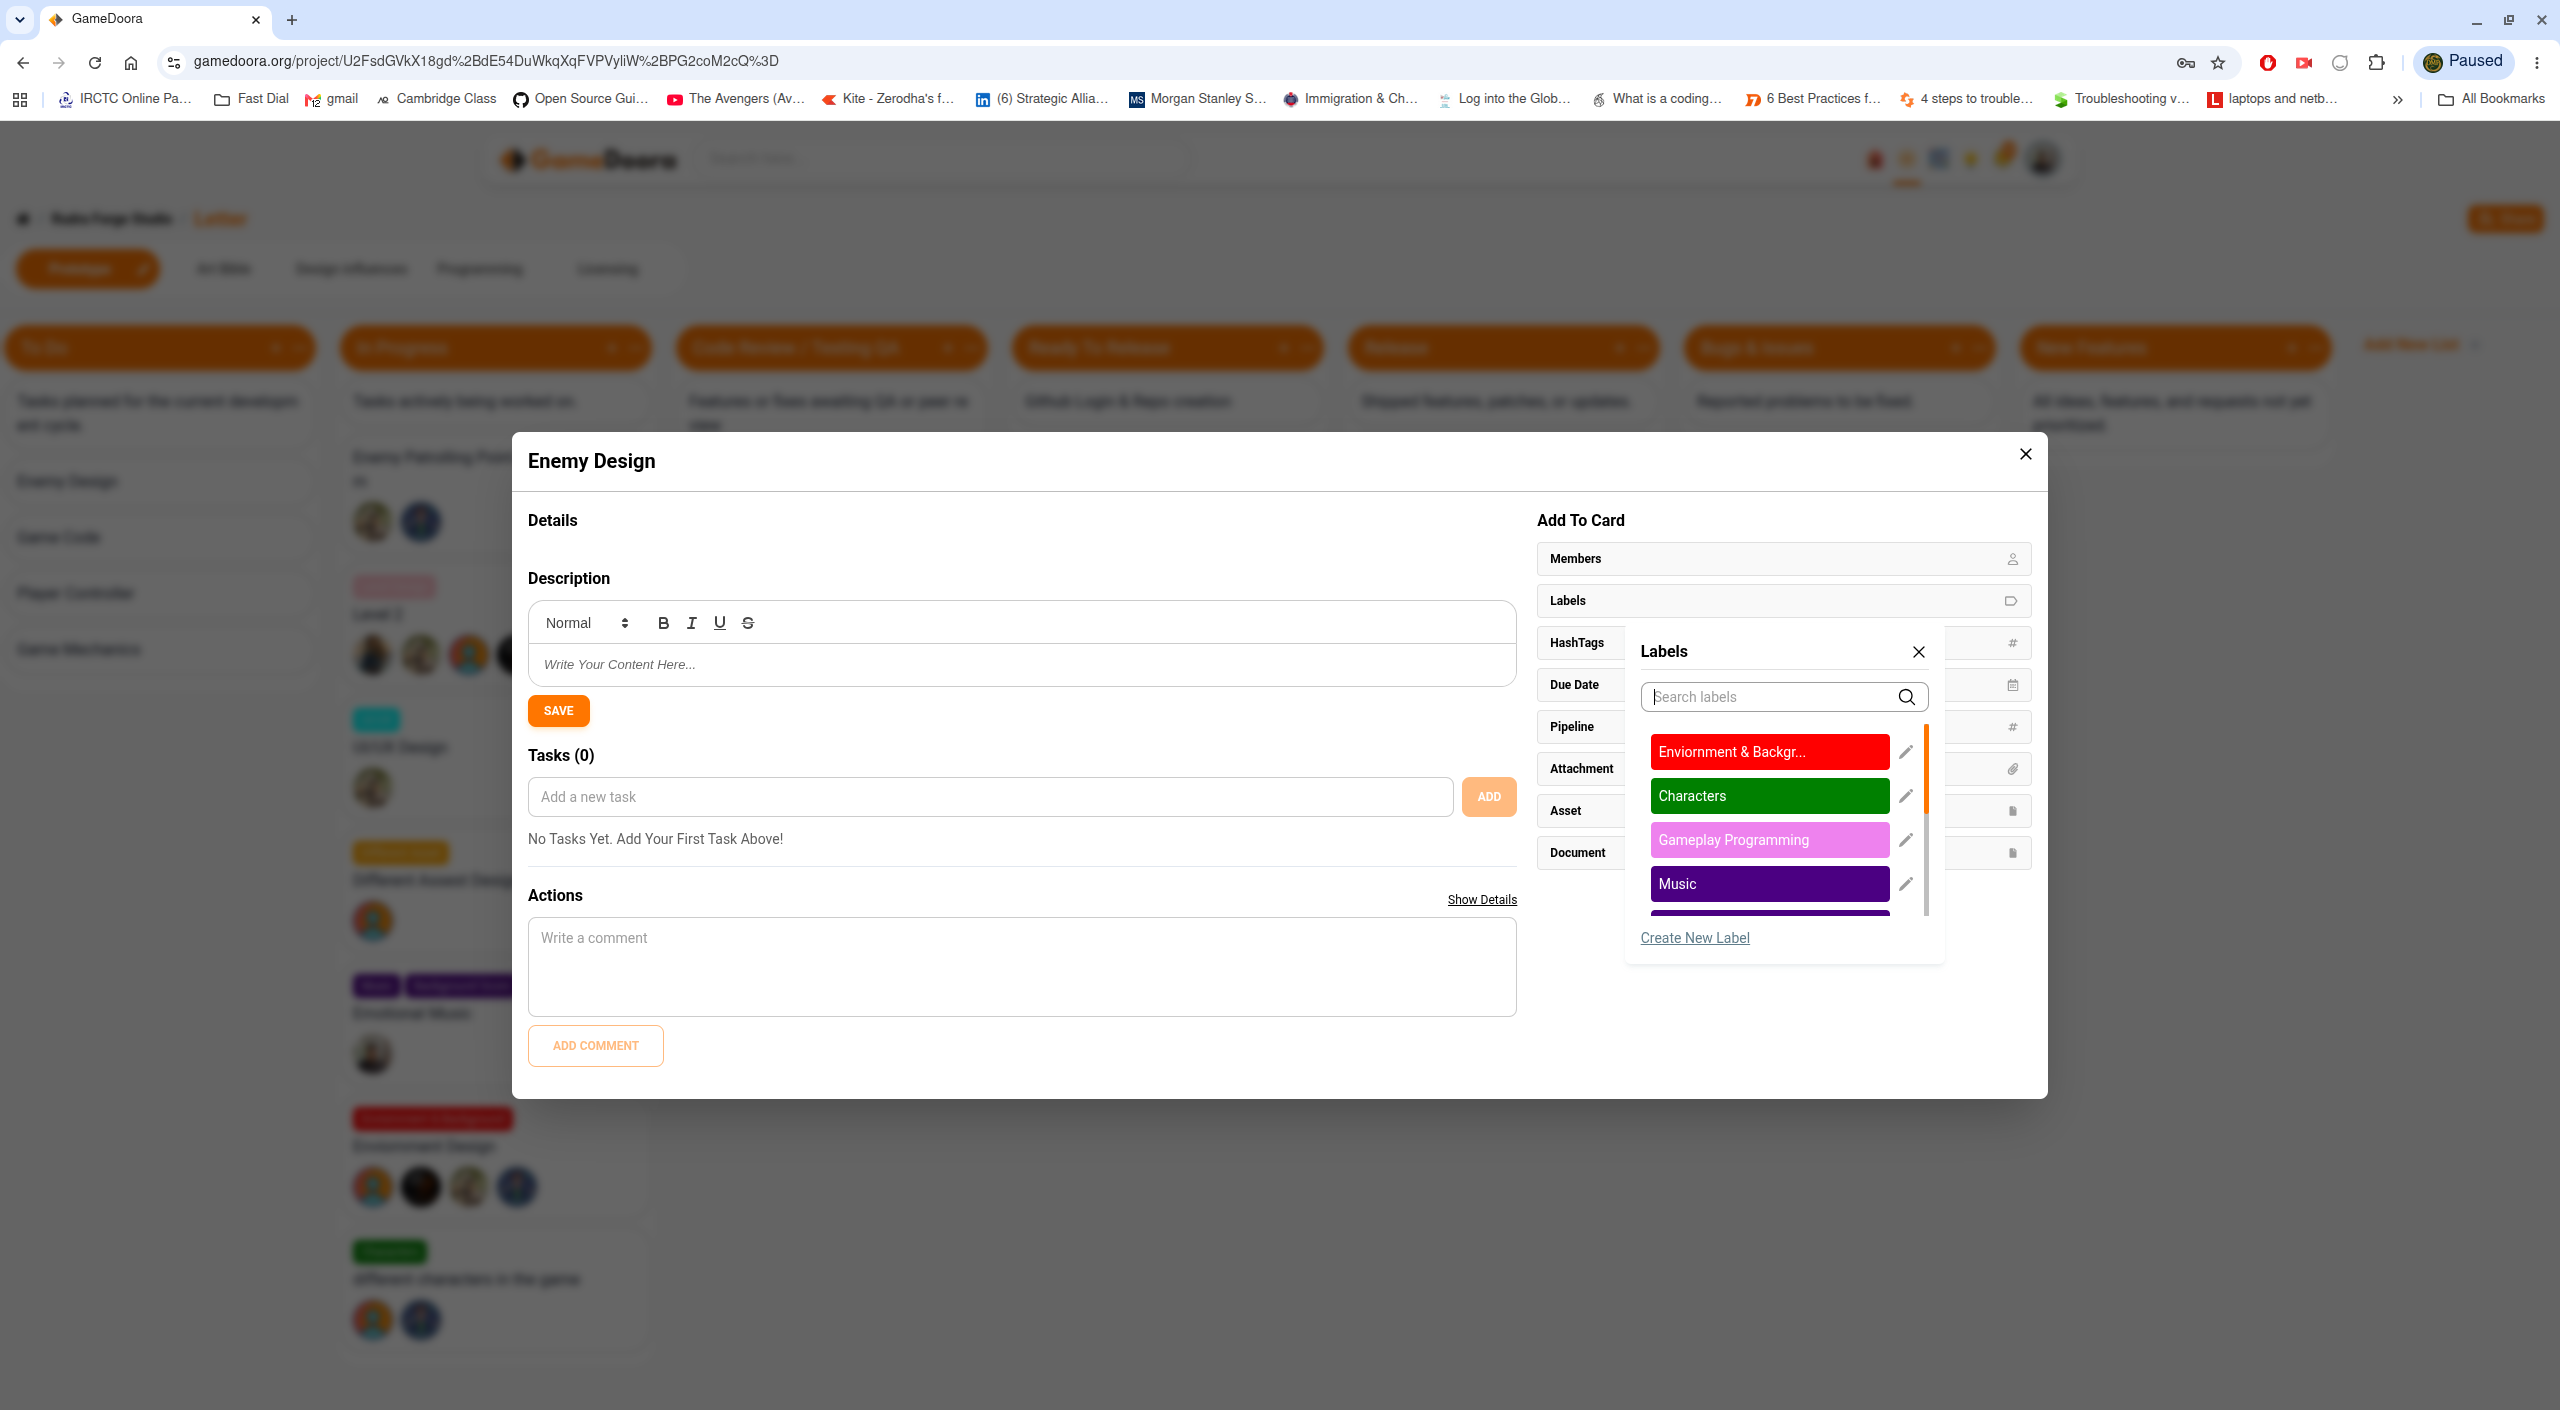The width and height of the screenshot is (2560, 1410).
Task: Click the paperclip icon on Attachment row
Action: tap(2012, 769)
